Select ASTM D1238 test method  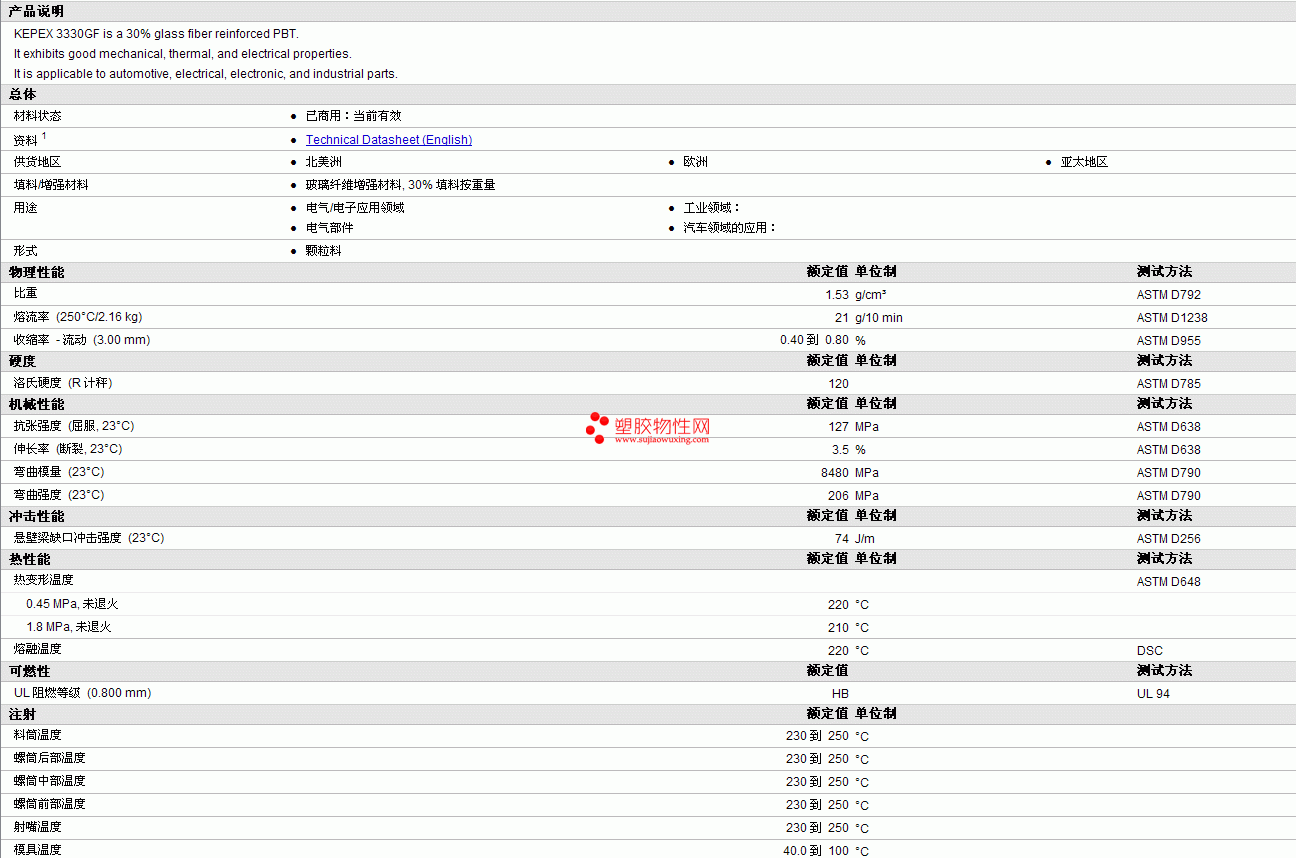[x=1172, y=318]
